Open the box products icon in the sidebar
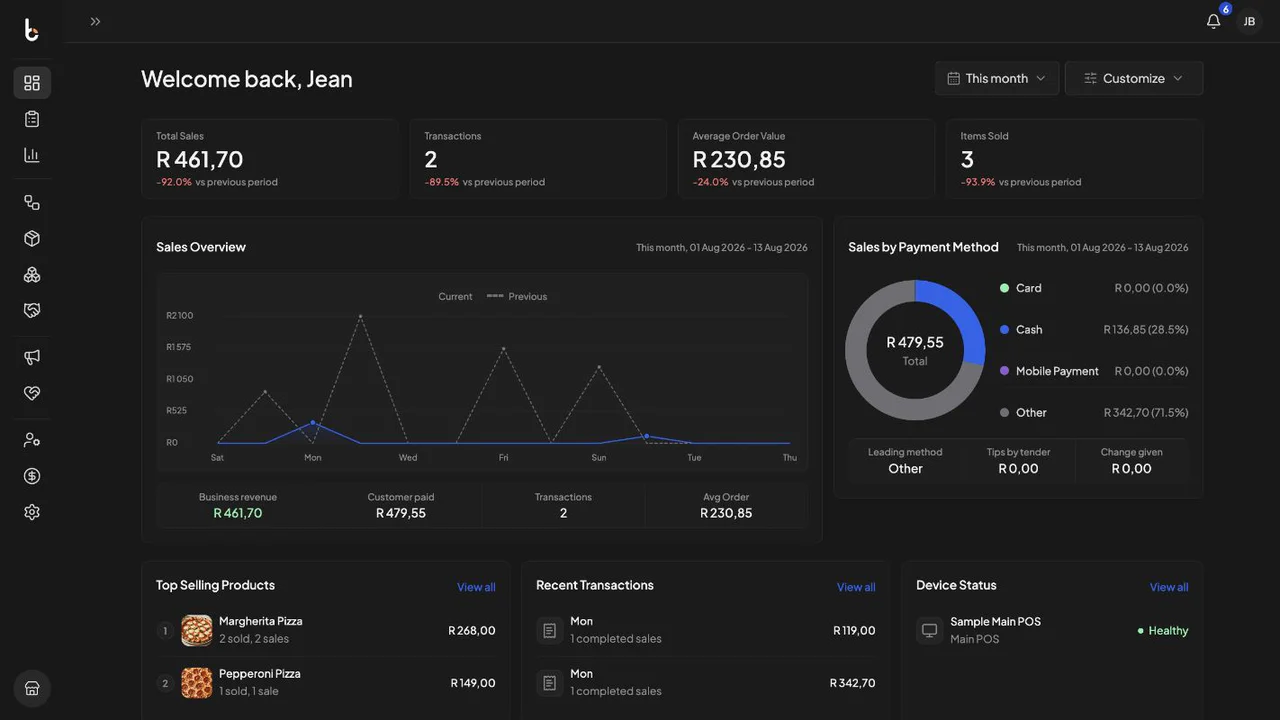This screenshot has width=1280, height=720. [x=32, y=238]
